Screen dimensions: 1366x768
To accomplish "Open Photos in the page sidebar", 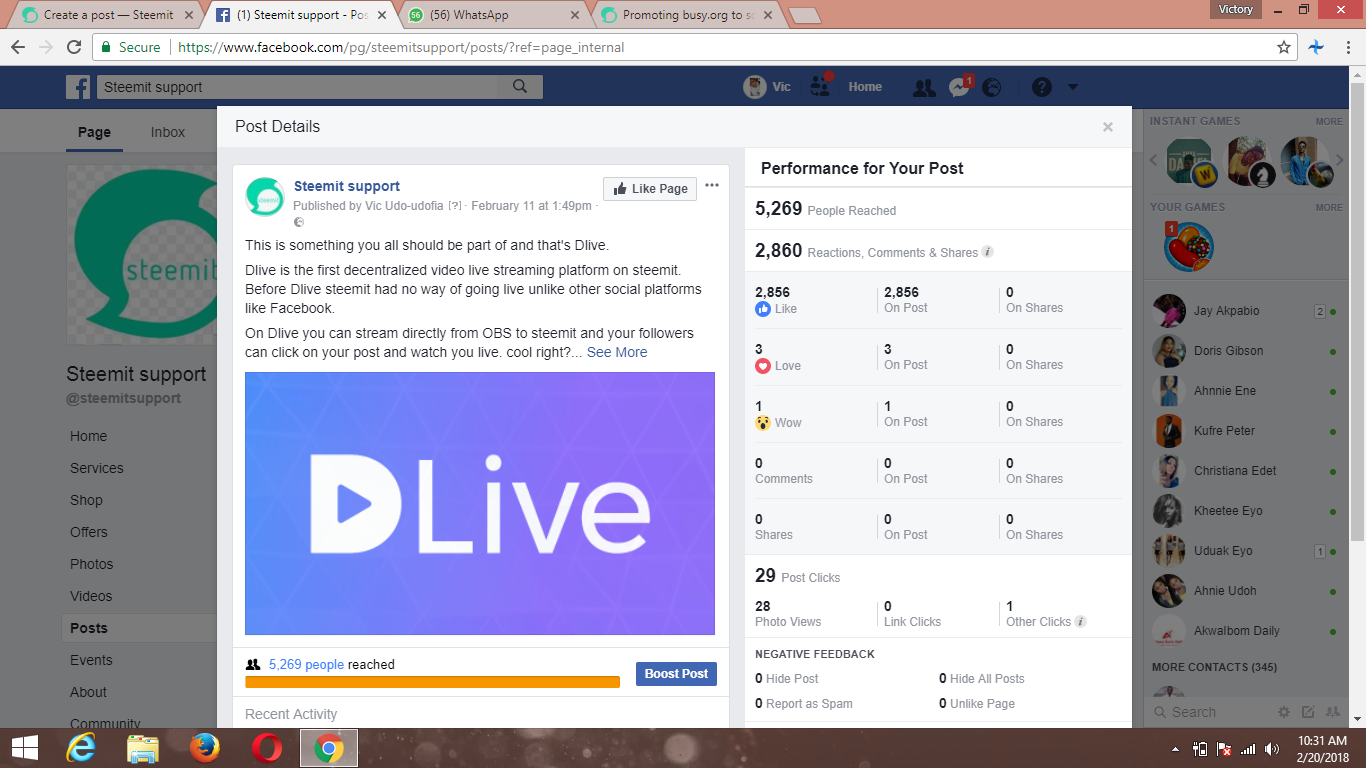I will [92, 564].
